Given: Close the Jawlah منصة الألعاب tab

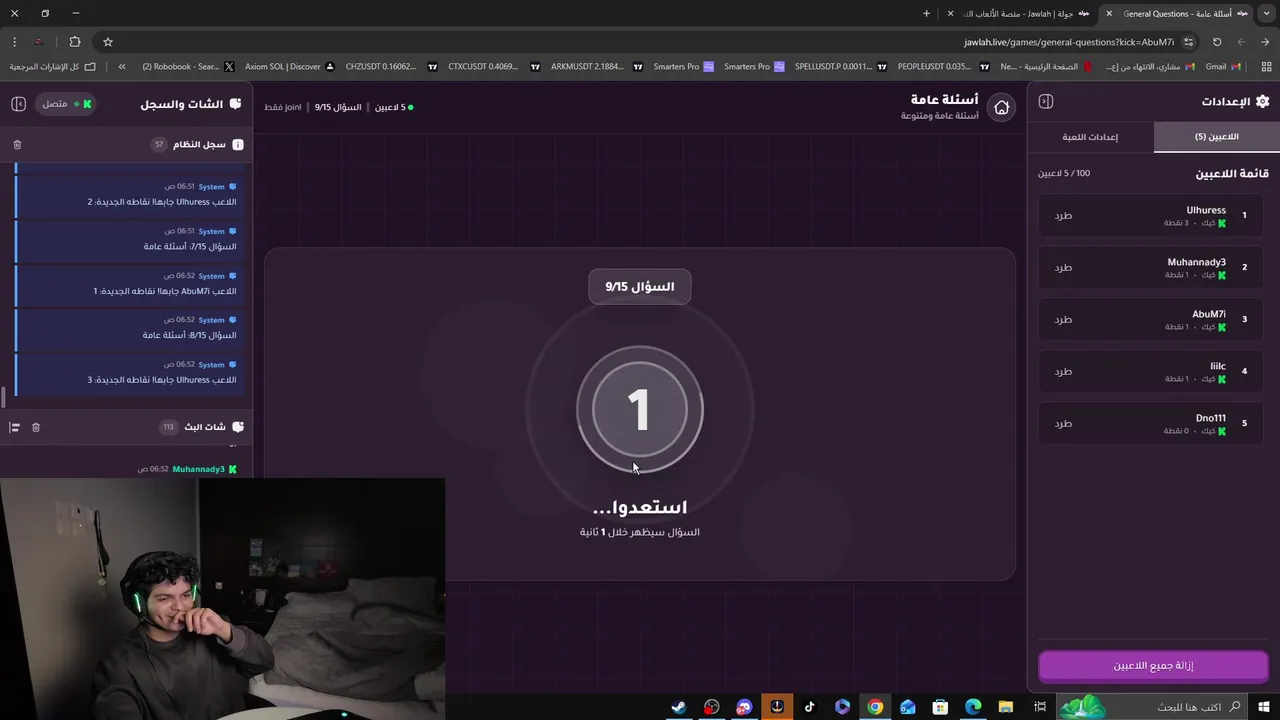Looking at the screenshot, I should (x=950, y=14).
